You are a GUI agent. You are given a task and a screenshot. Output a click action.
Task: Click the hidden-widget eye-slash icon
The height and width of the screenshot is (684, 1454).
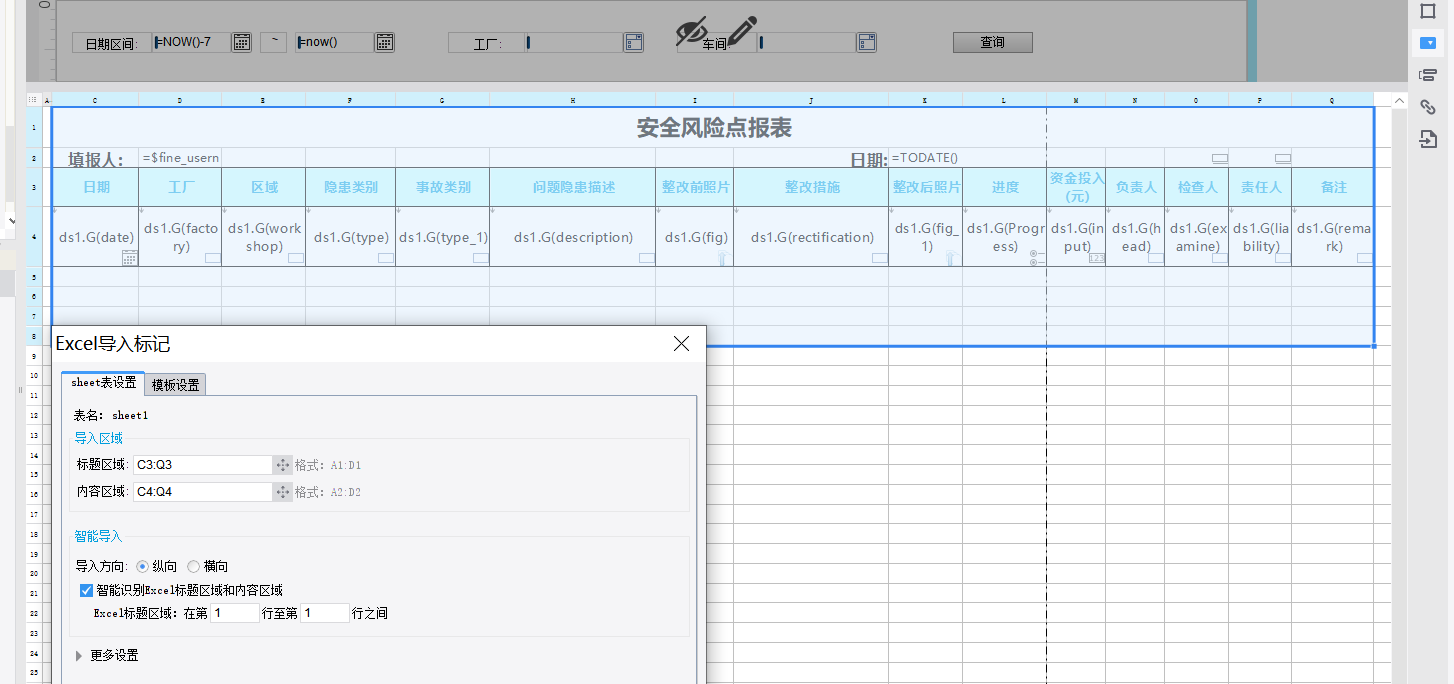[691, 32]
